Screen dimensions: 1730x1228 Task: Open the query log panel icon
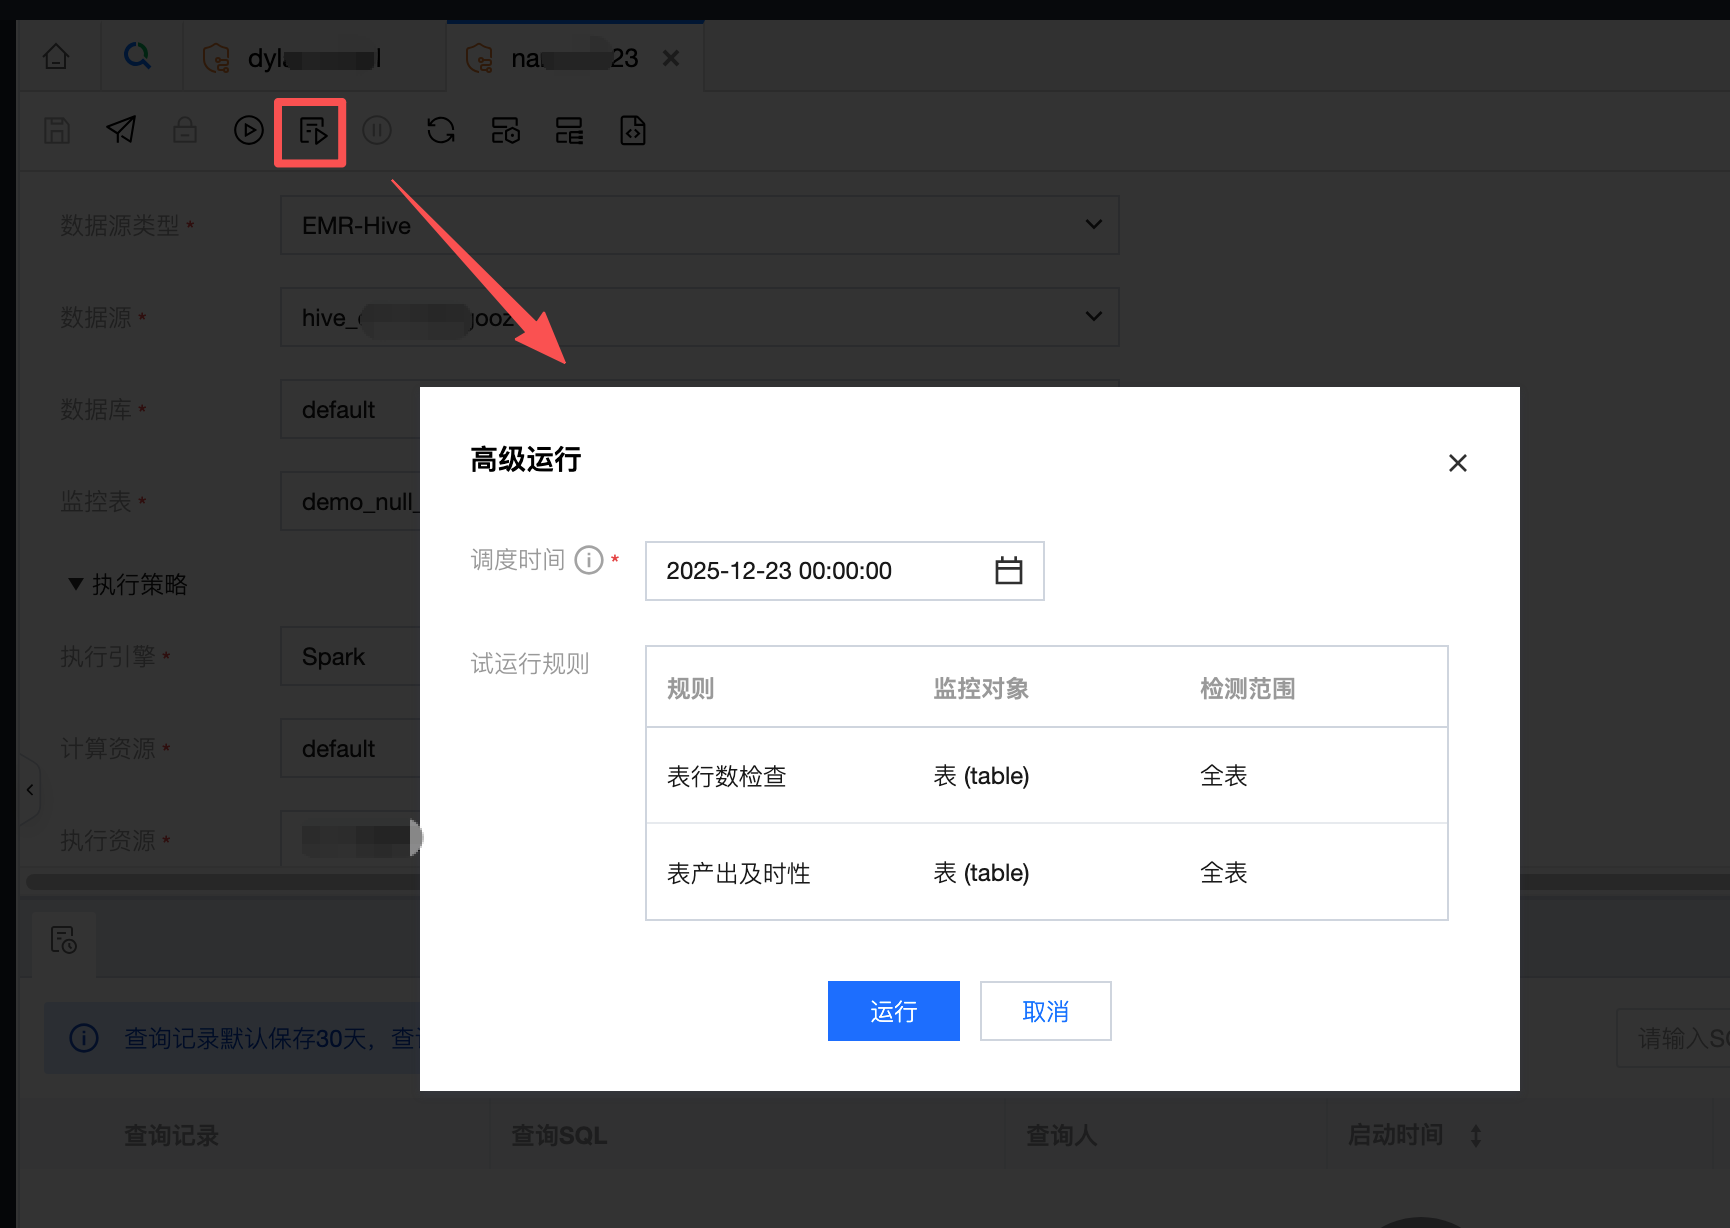64,940
